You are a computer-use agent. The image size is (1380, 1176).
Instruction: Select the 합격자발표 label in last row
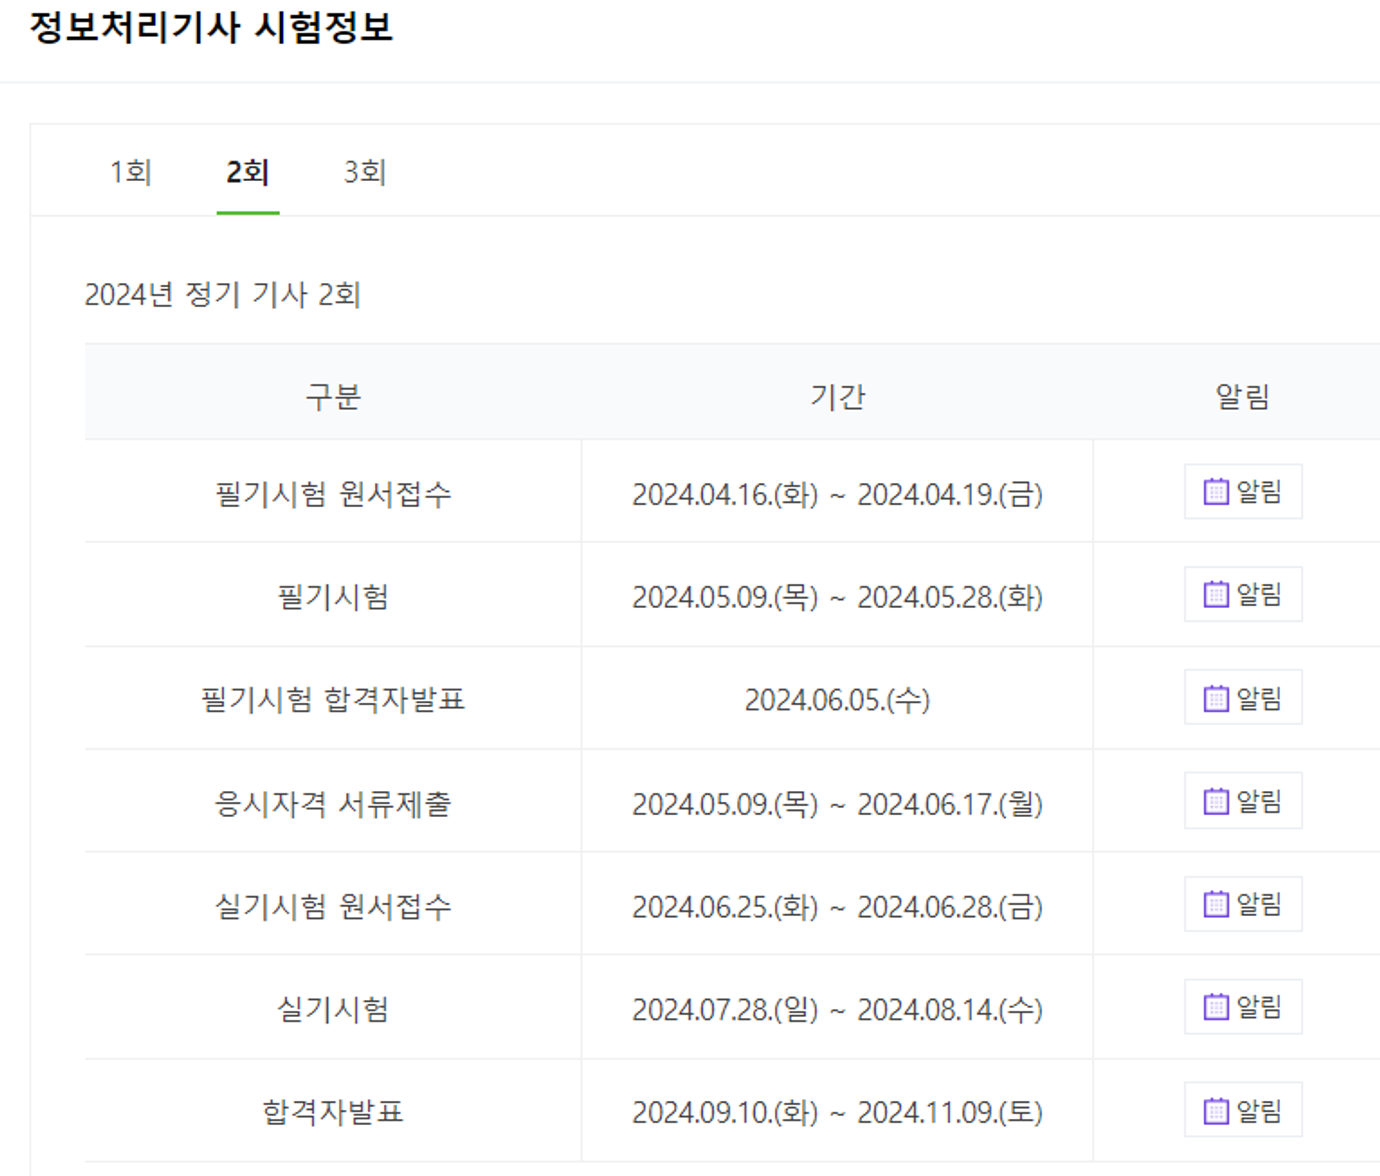(x=333, y=1112)
